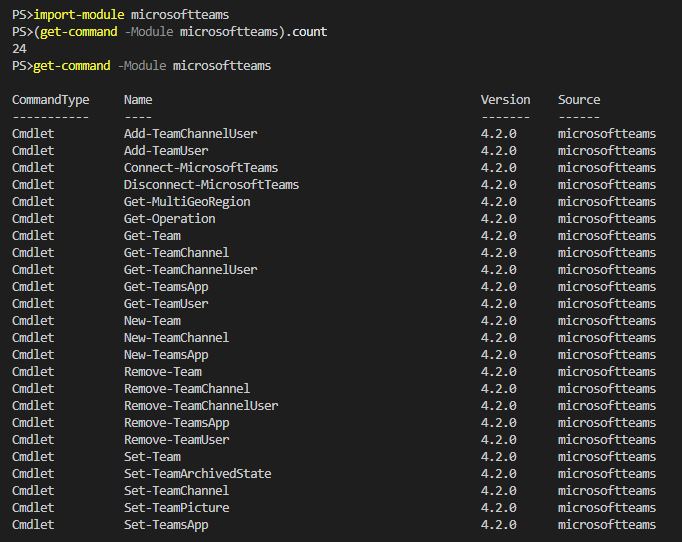Select the 'Set-TeamsApp' cmdlet name

point(166,525)
